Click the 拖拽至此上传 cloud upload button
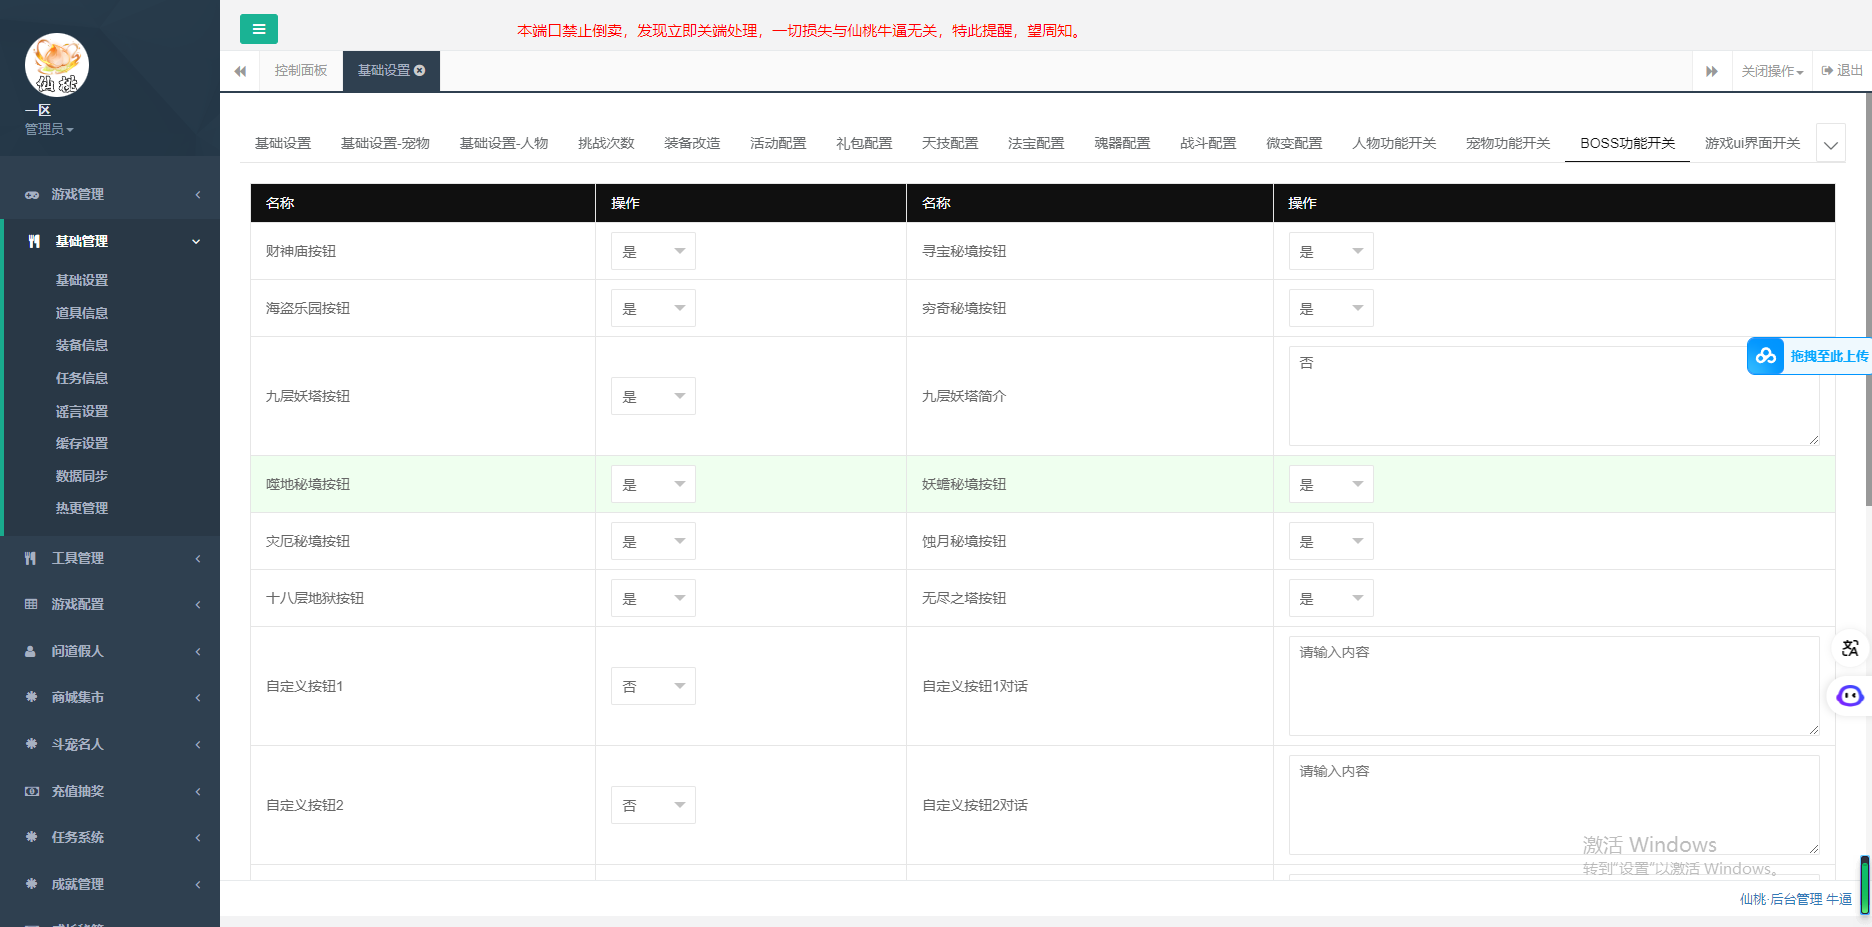 point(1809,356)
